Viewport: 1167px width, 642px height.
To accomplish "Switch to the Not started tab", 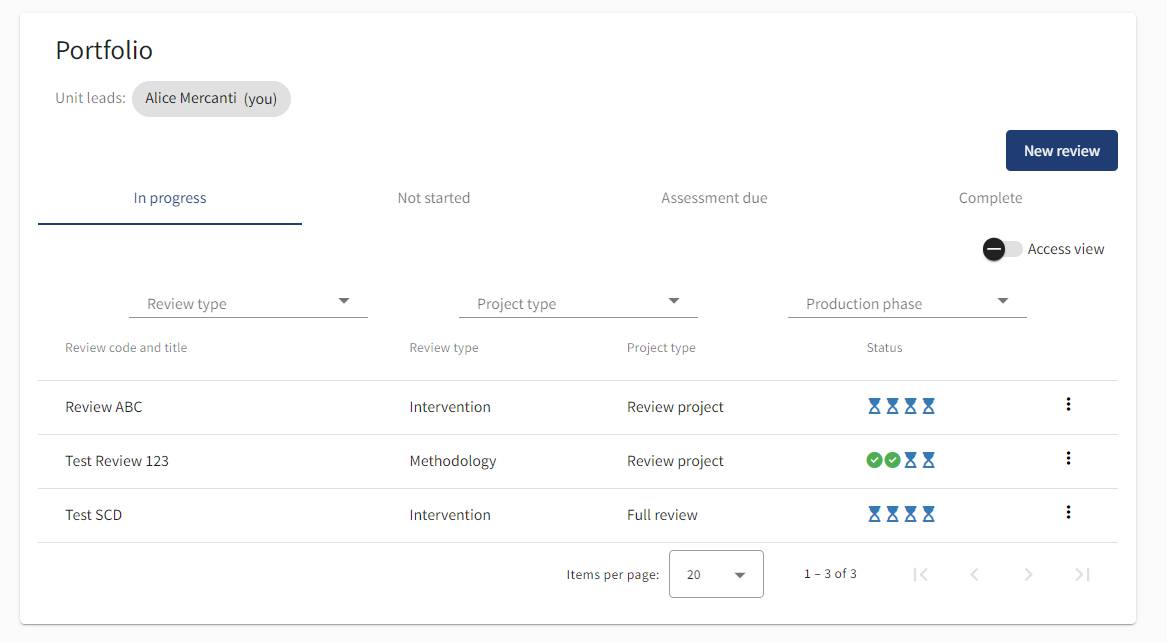I will pos(433,198).
